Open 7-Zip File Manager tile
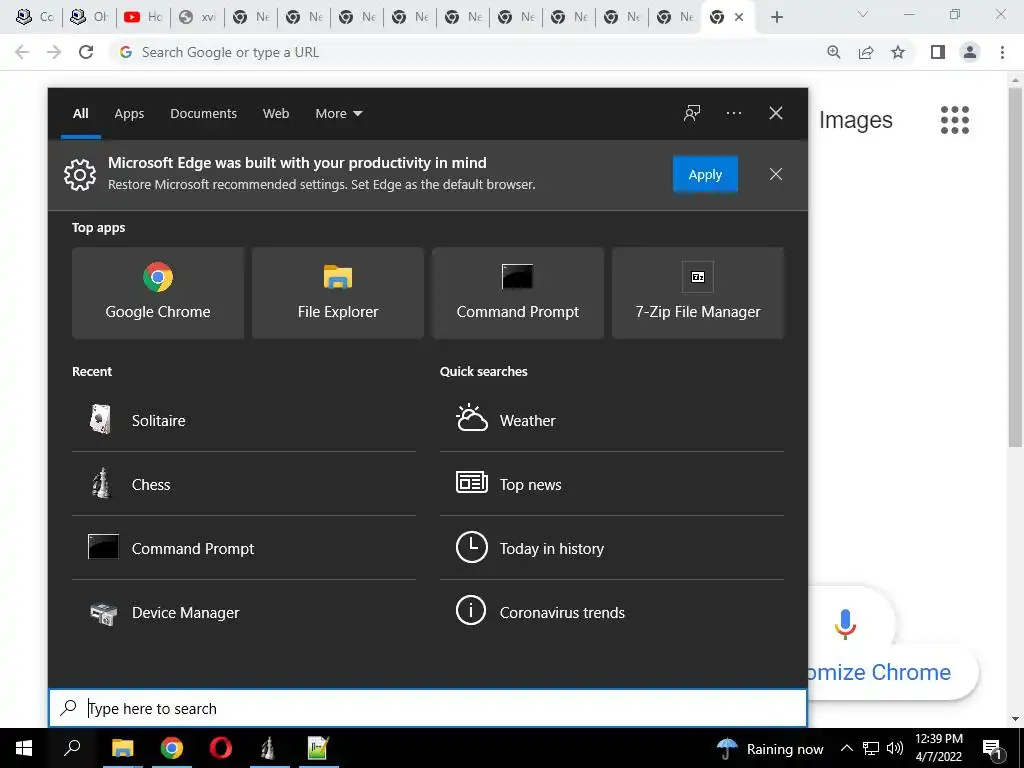 [697, 293]
